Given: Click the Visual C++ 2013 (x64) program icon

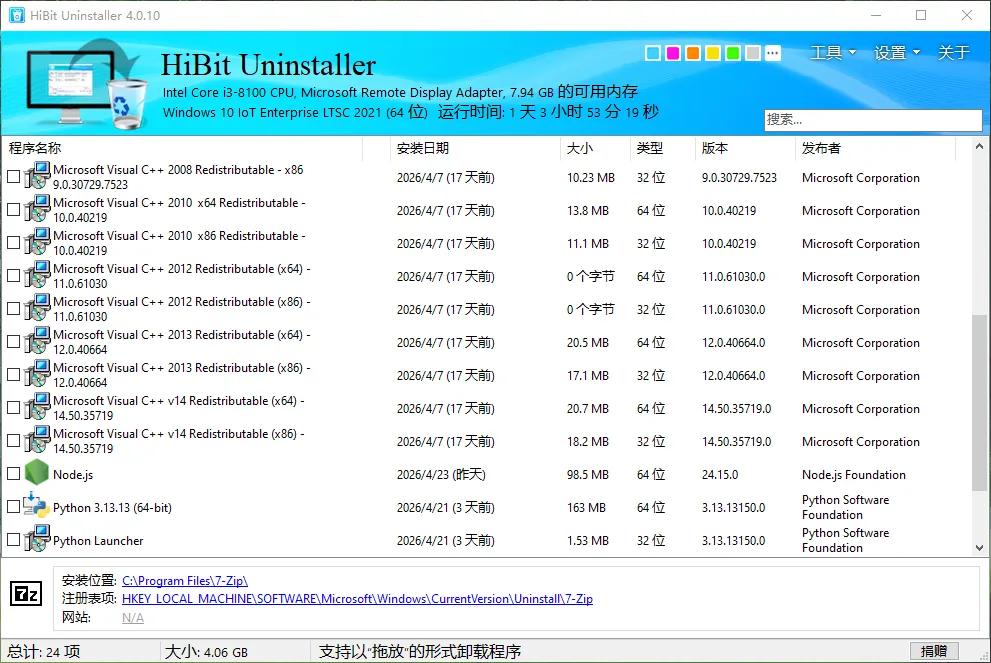Looking at the screenshot, I should click(37, 341).
